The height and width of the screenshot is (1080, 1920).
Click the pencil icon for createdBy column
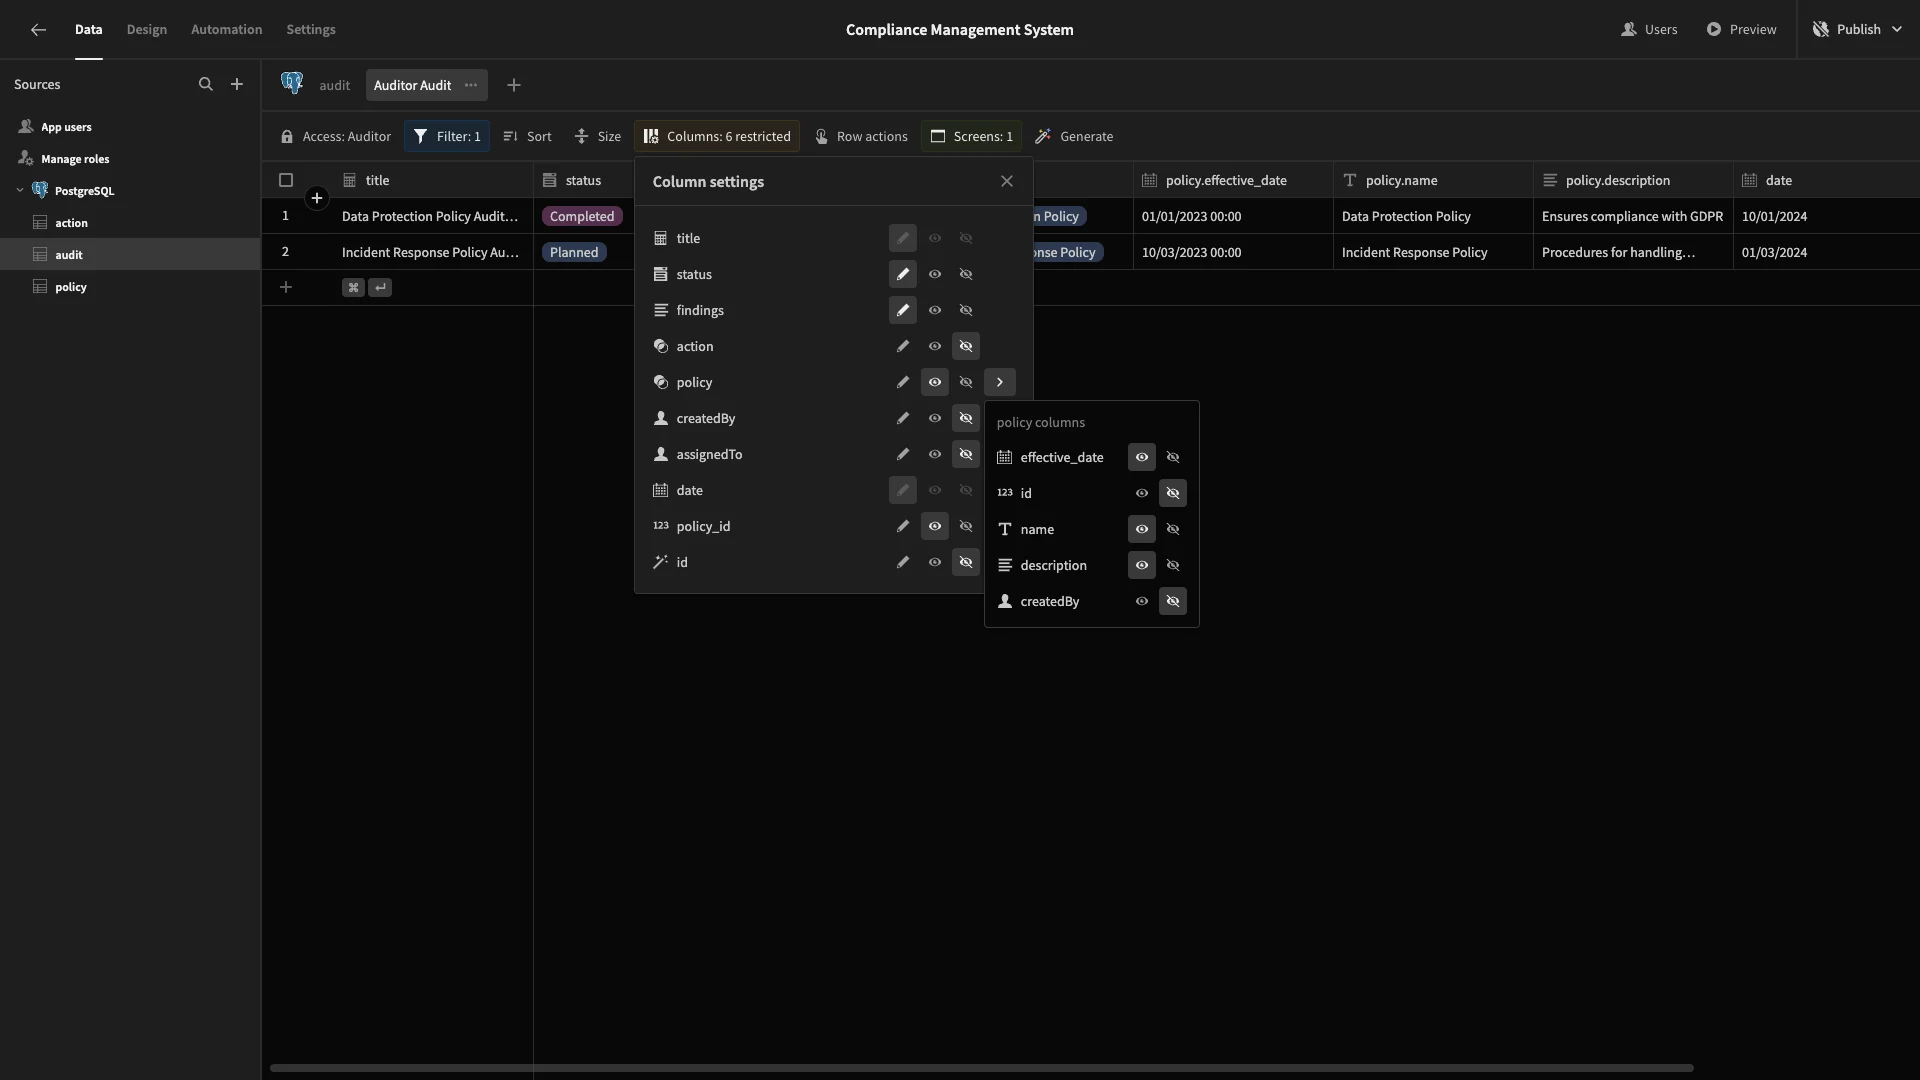click(903, 418)
